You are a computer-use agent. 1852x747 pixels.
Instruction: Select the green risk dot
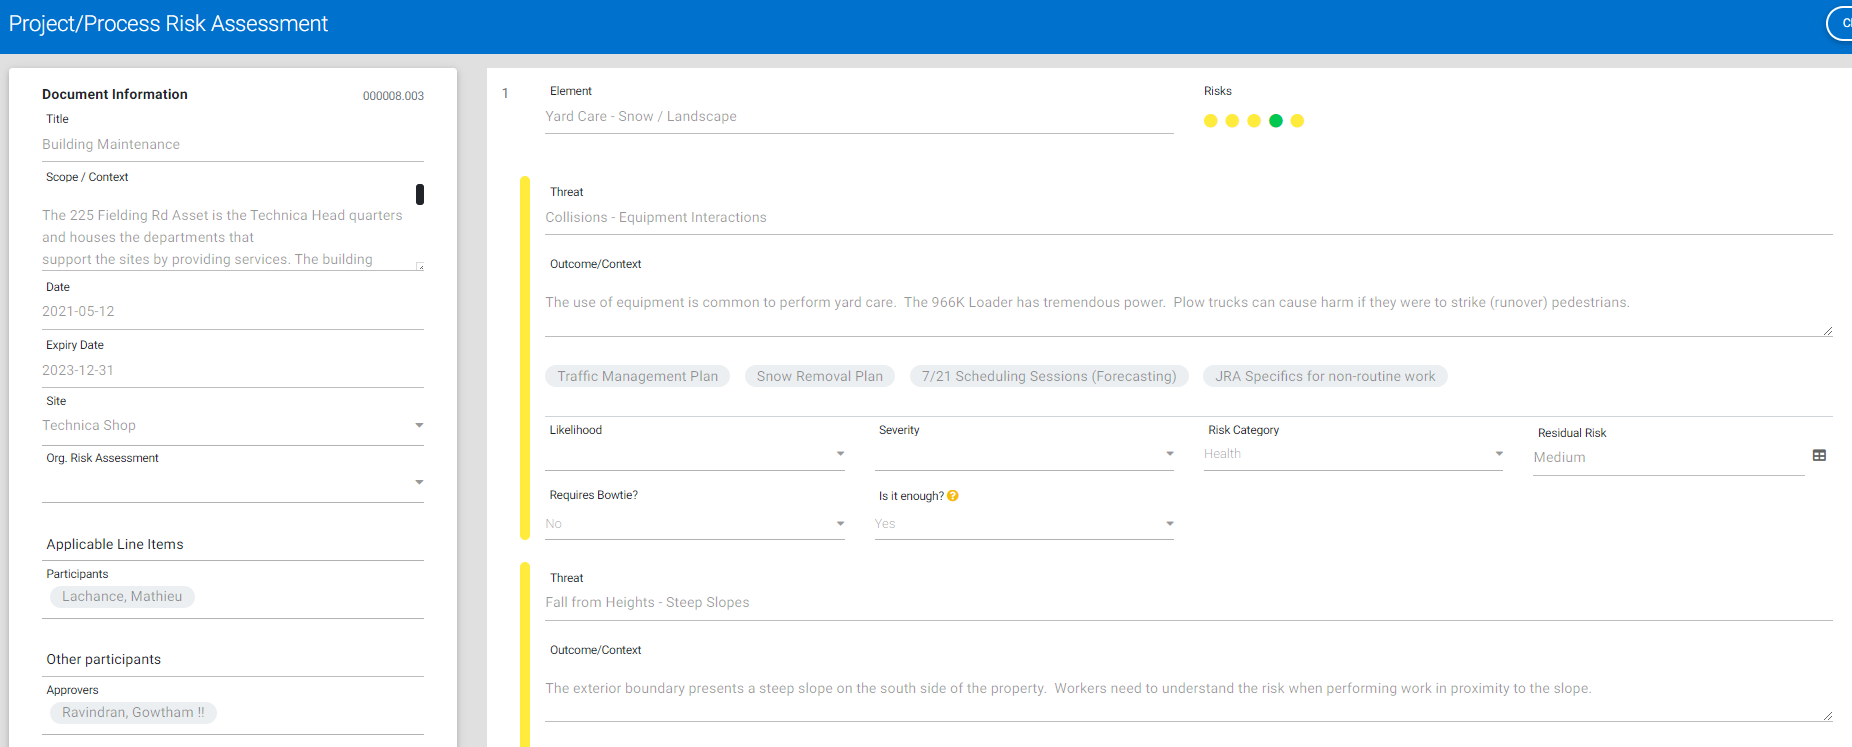tap(1276, 121)
